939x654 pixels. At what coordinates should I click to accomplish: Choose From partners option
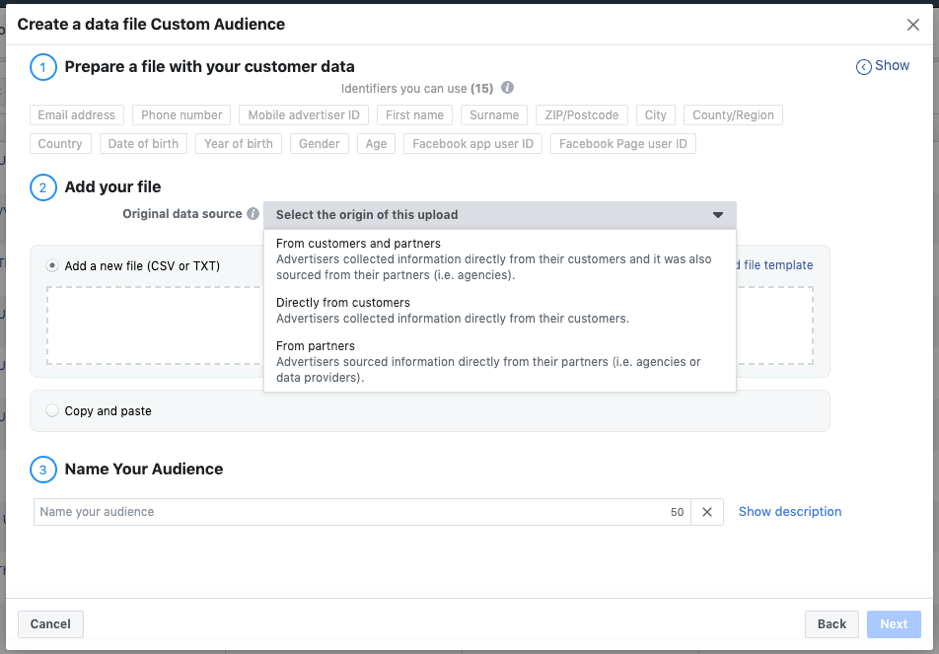(x=500, y=361)
